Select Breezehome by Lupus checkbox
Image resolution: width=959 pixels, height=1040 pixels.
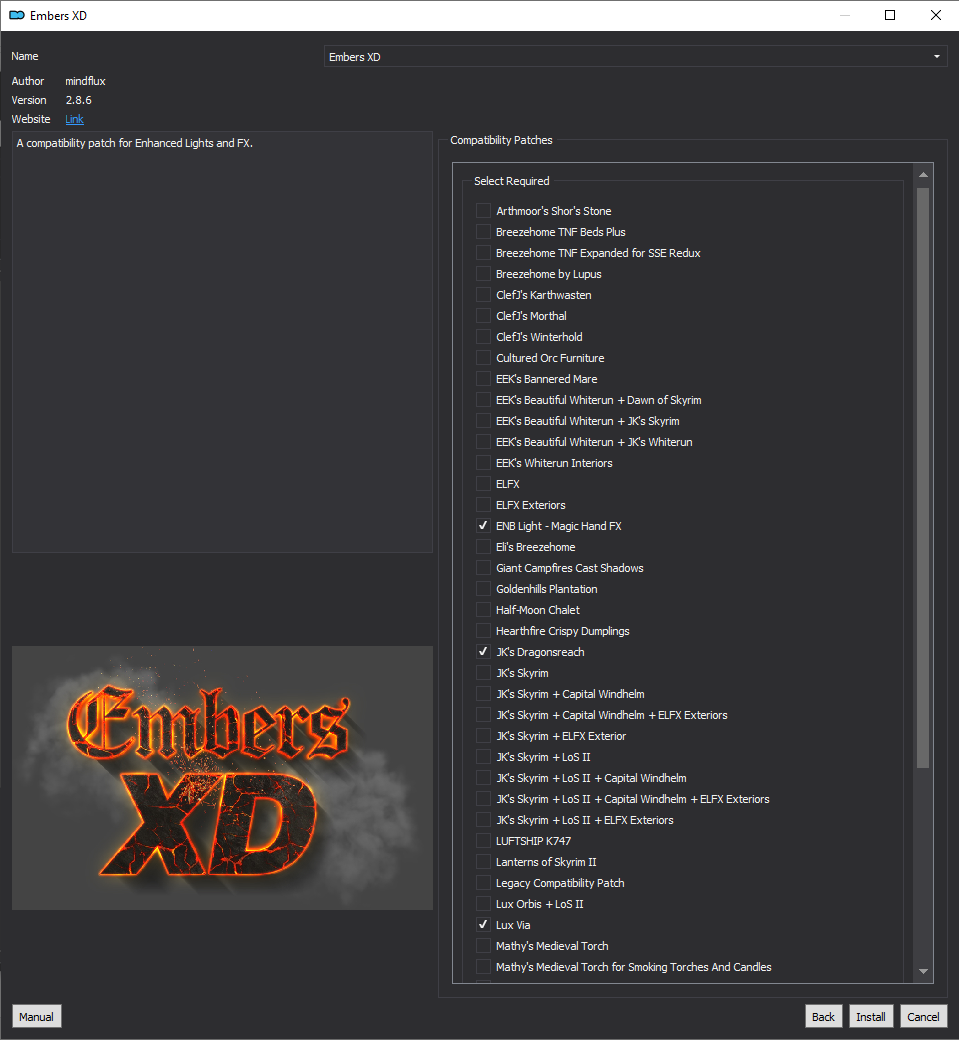click(483, 274)
